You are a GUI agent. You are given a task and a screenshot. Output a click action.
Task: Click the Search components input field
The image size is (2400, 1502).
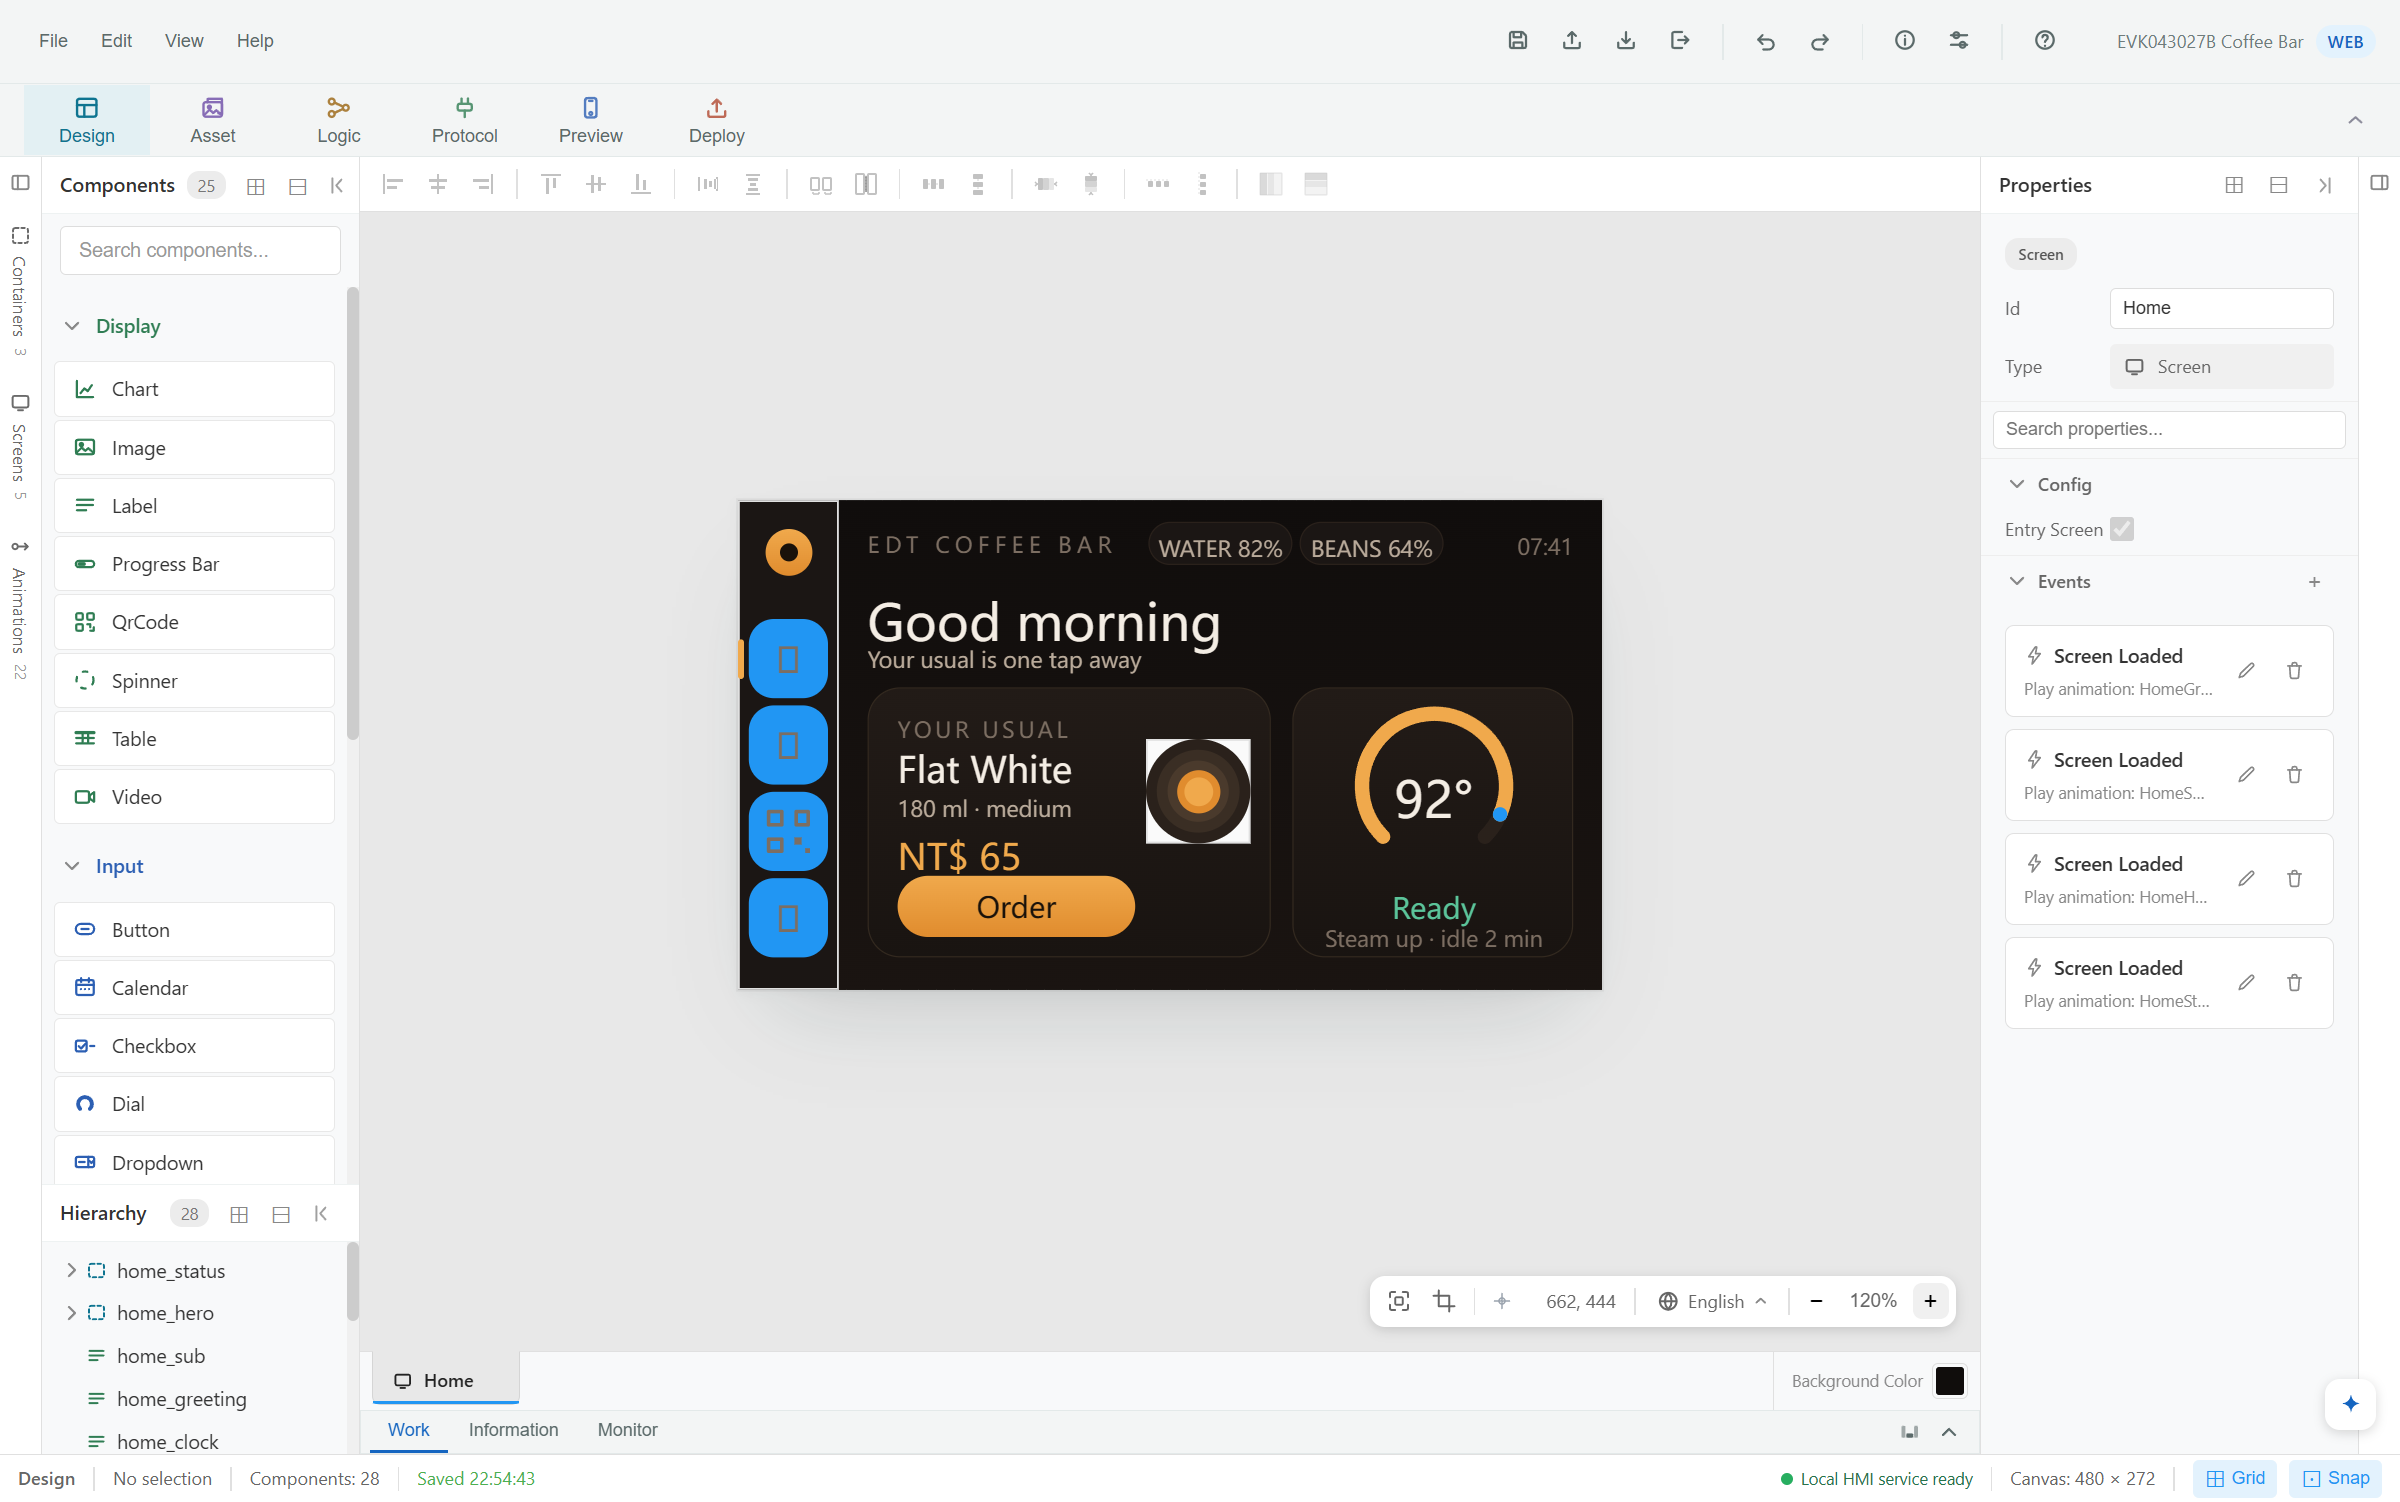tap(200, 250)
